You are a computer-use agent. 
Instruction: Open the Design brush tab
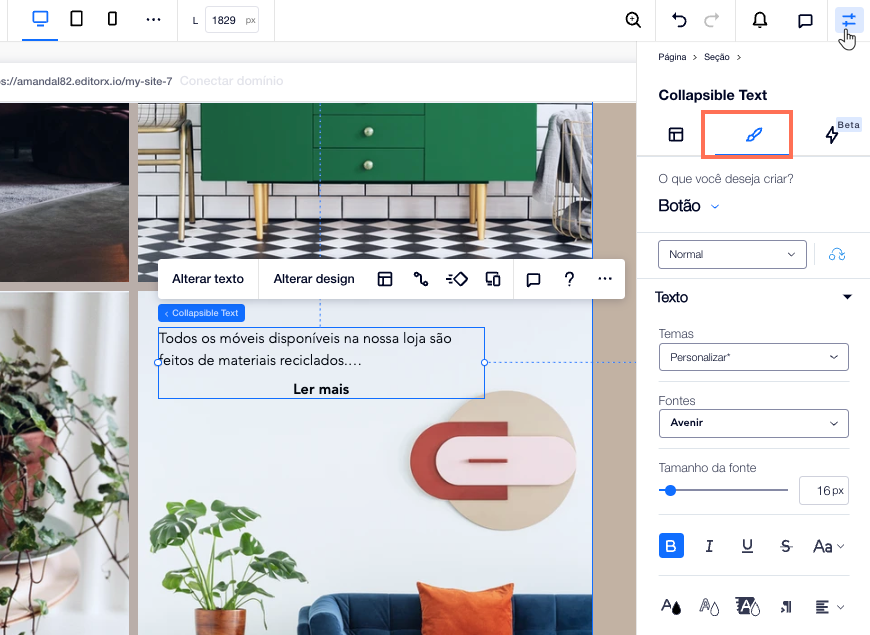pos(753,134)
